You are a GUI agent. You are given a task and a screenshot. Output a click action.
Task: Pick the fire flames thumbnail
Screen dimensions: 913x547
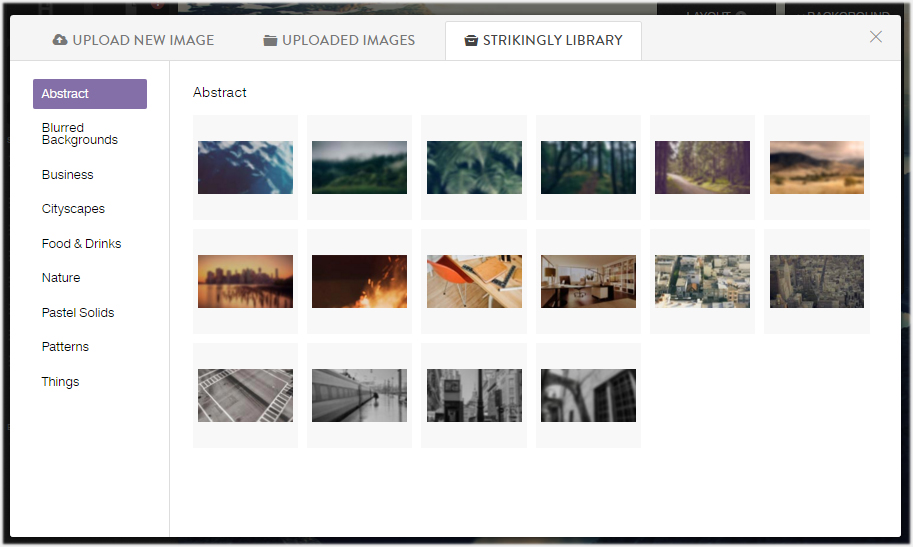pos(359,281)
